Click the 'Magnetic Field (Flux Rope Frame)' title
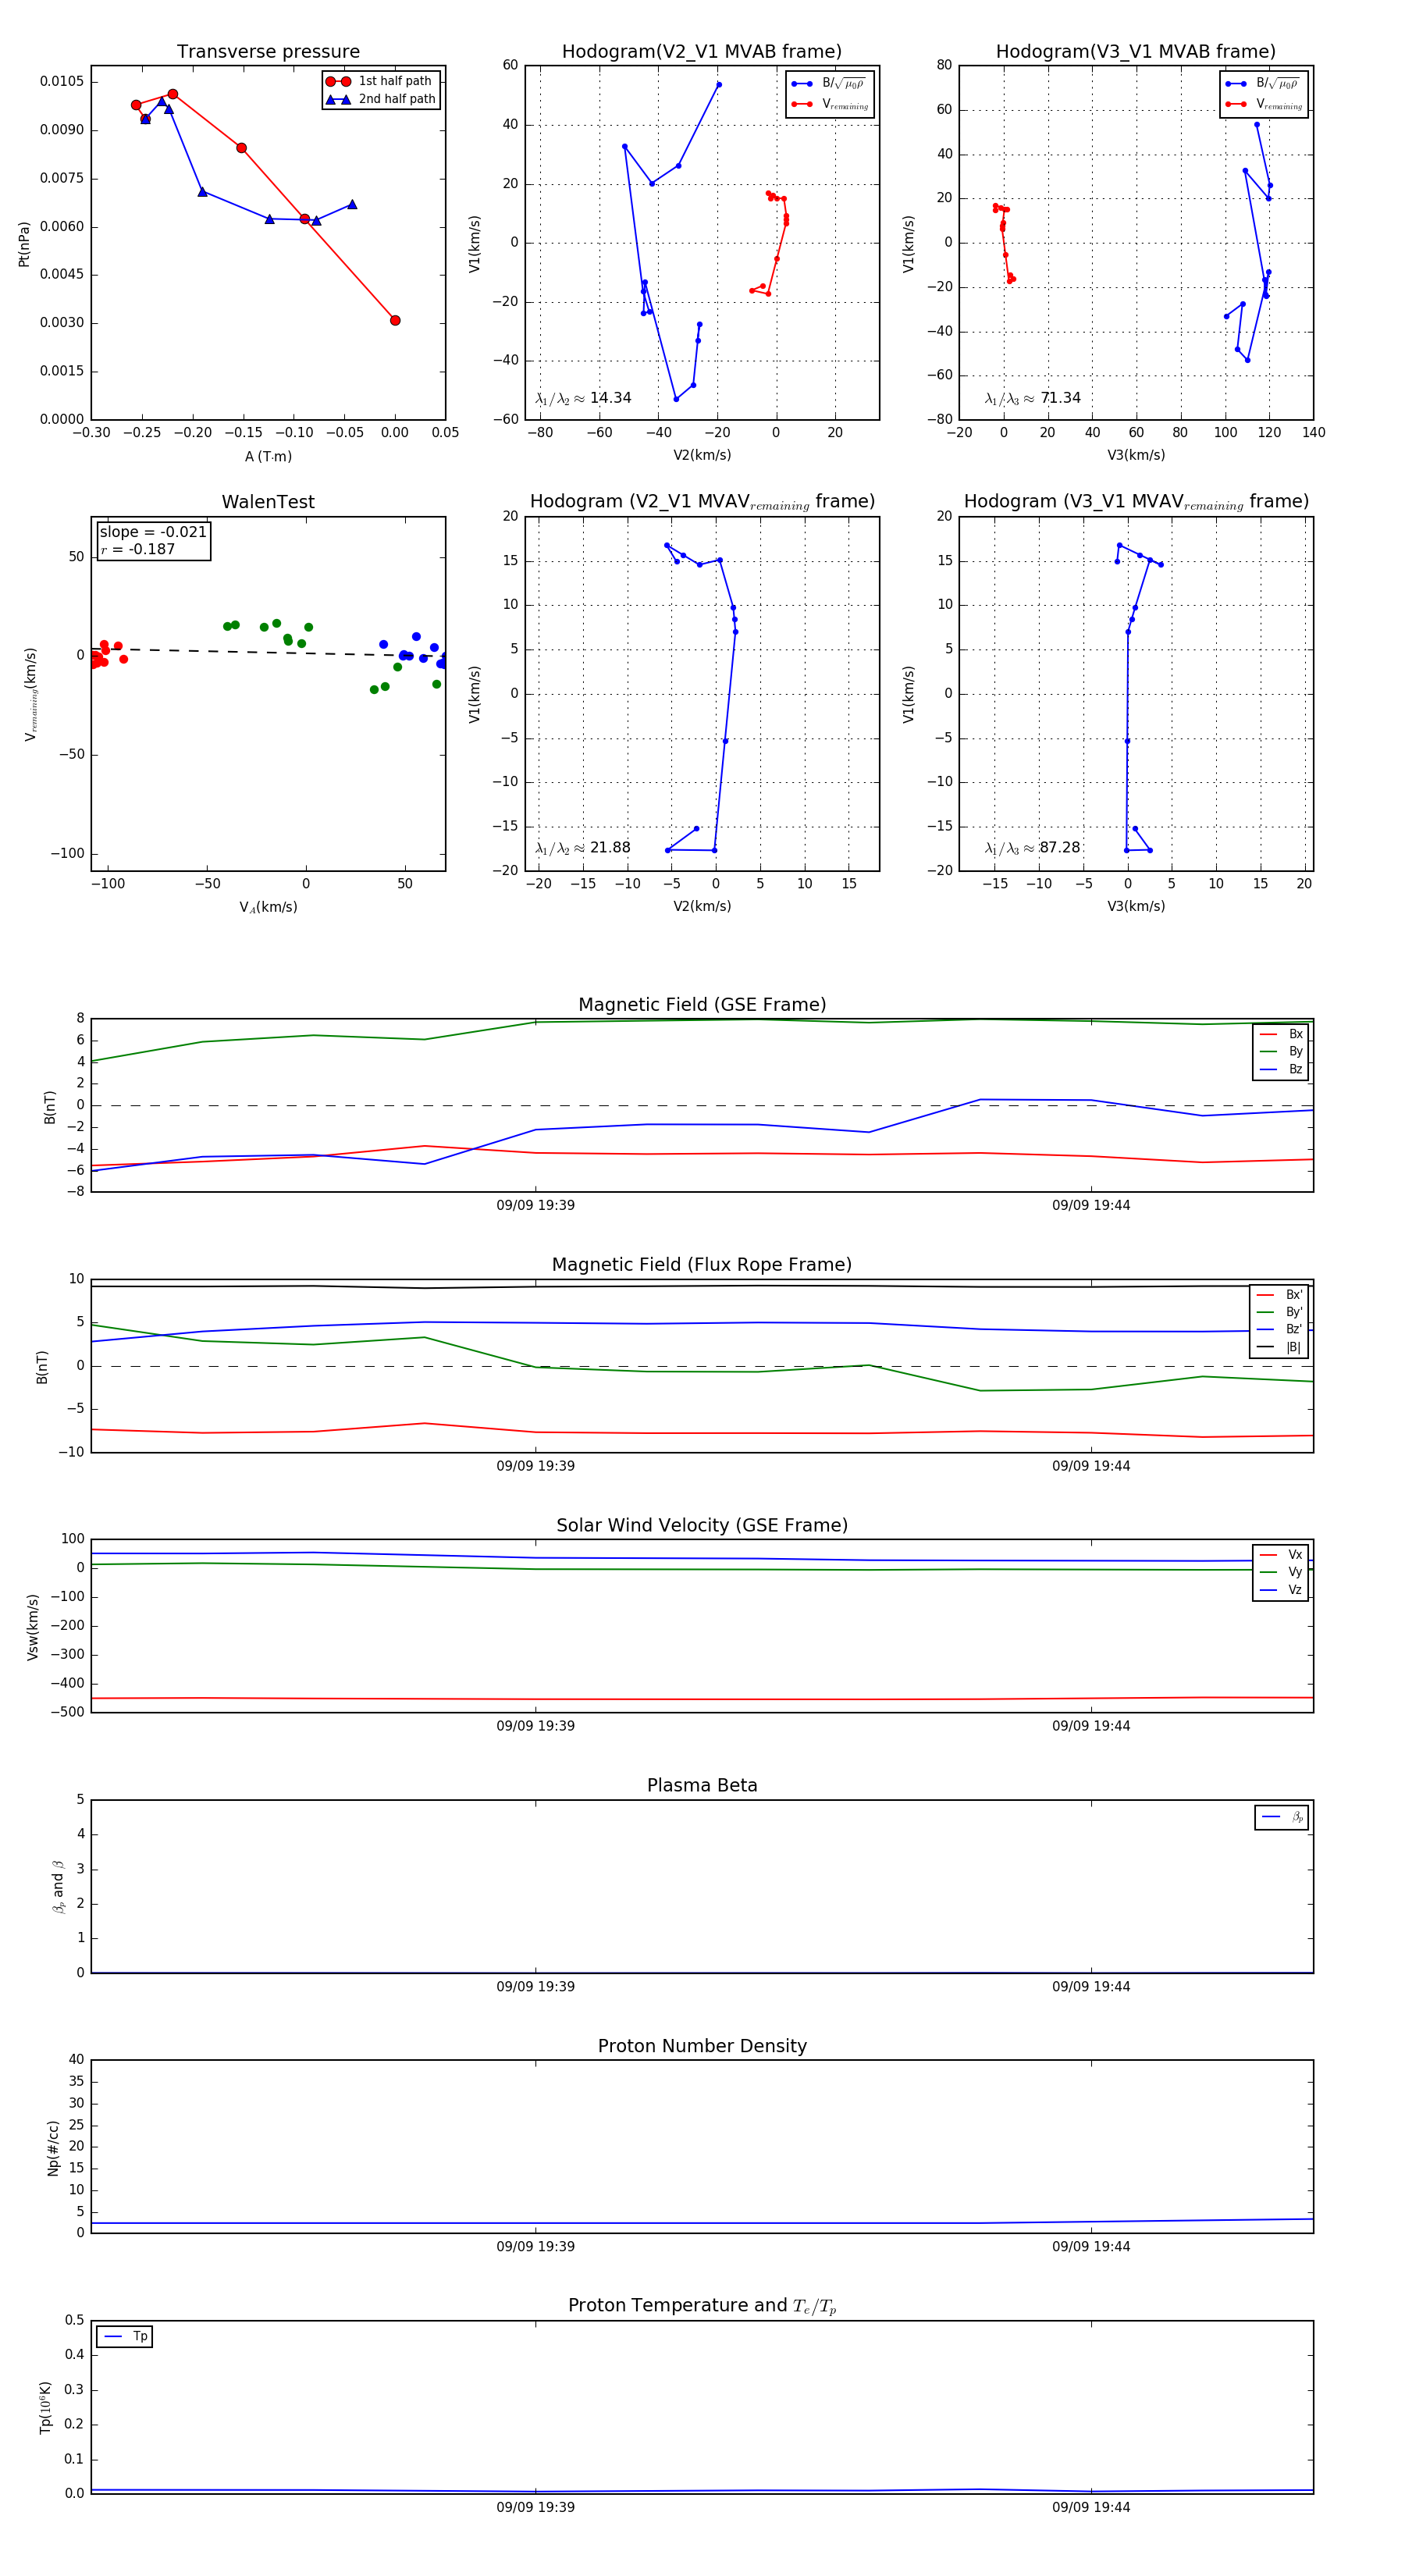1405x2576 pixels. (x=702, y=1265)
